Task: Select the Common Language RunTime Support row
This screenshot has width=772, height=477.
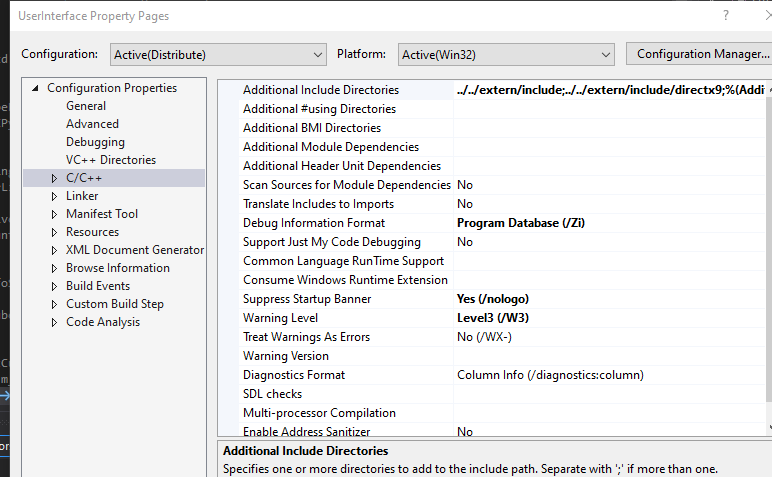Action: pyautogui.click(x=502, y=261)
